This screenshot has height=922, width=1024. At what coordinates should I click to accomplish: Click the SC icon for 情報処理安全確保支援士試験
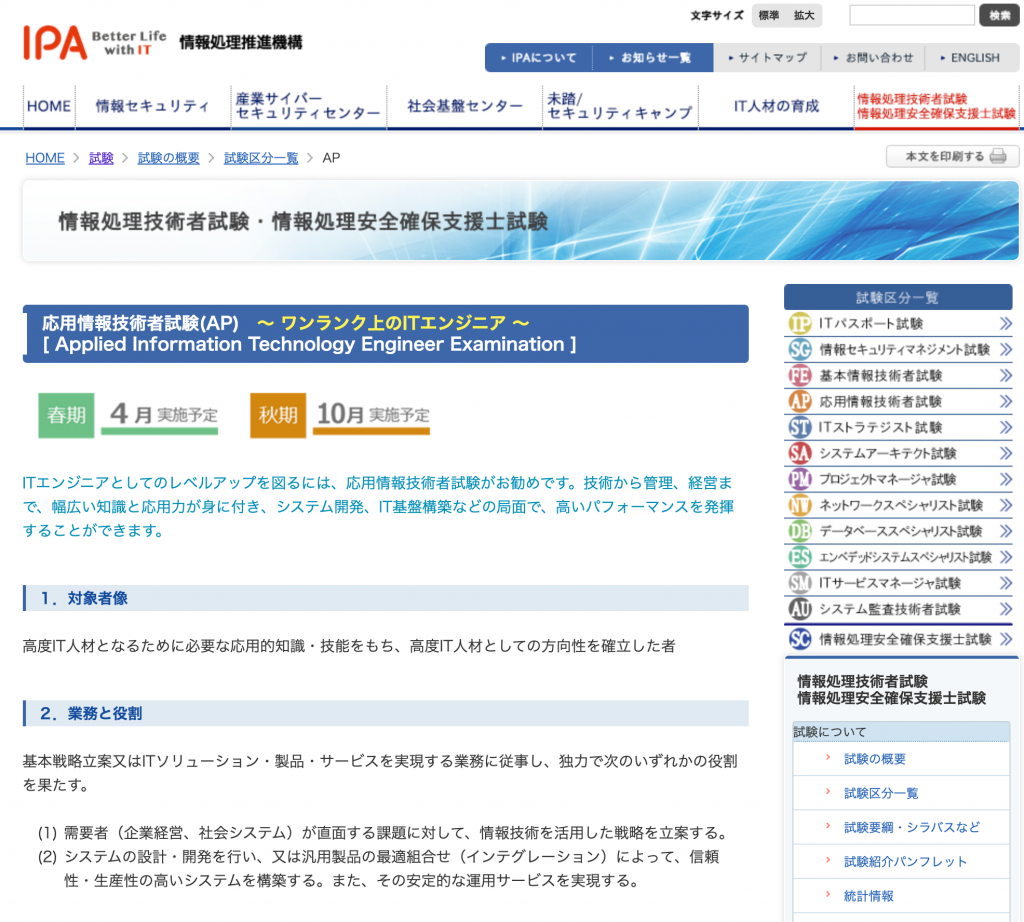pyautogui.click(x=800, y=639)
